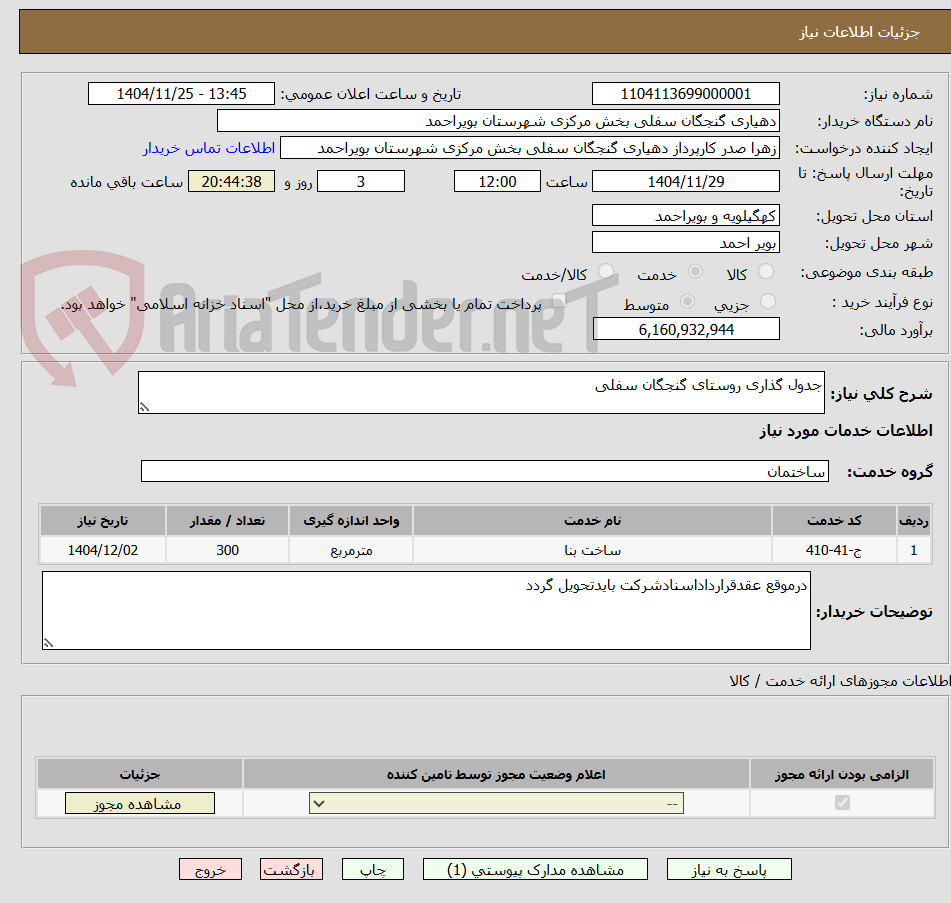This screenshot has height=903, width=951.
Task: Click the delivery city field بویر احمد
Action: coord(685,243)
